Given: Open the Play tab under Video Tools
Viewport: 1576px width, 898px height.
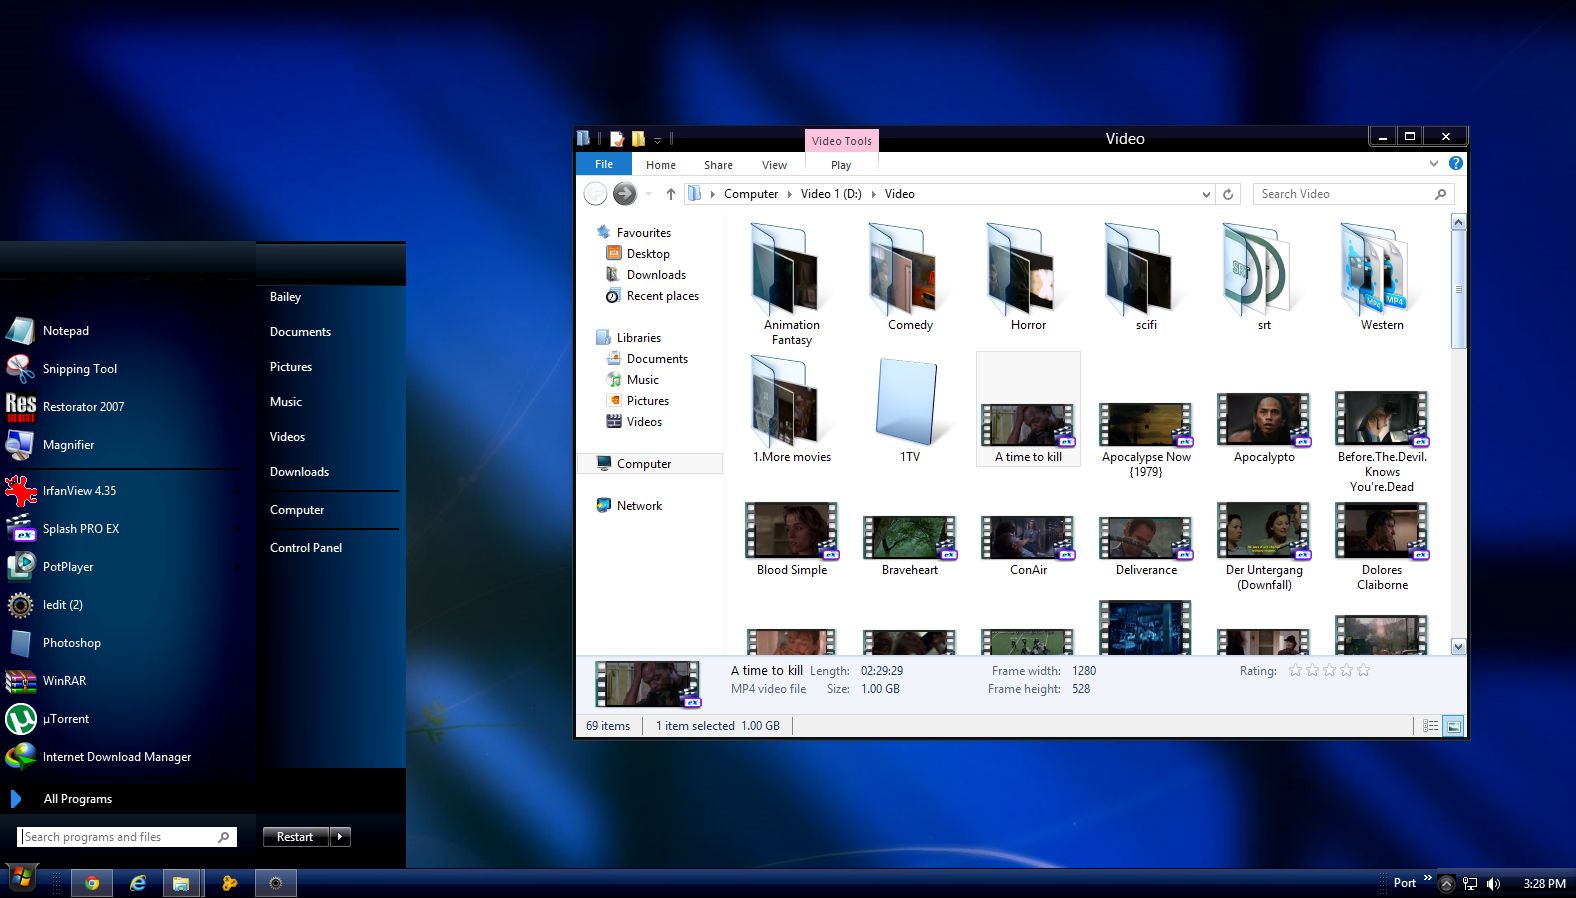Looking at the screenshot, I should 841,165.
